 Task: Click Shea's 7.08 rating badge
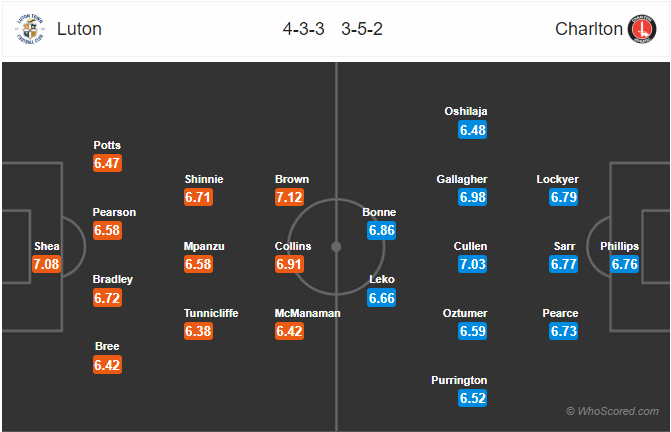click(x=47, y=264)
